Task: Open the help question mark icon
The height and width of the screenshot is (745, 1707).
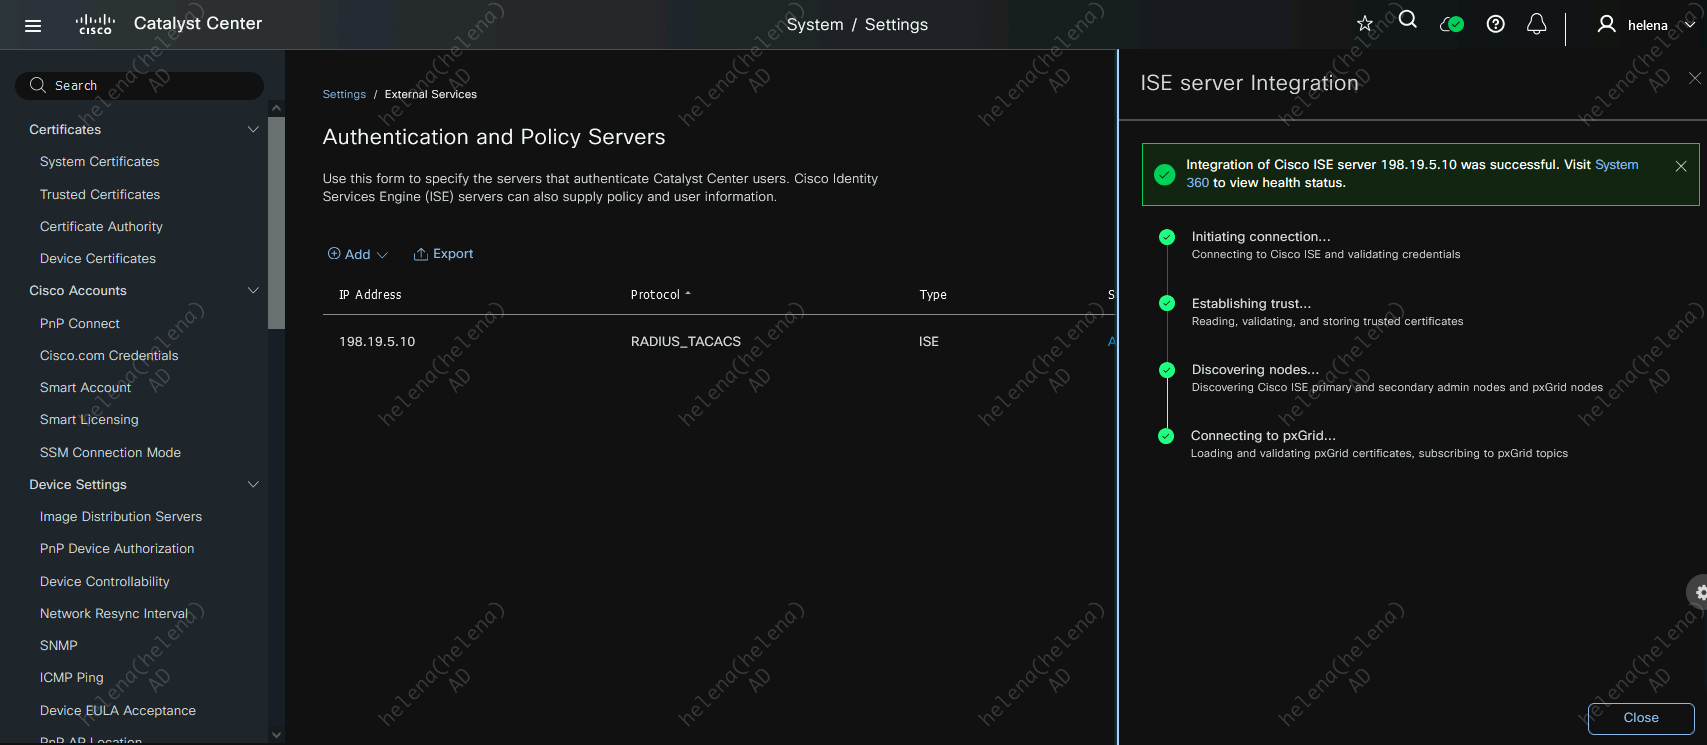Action: coord(1496,24)
